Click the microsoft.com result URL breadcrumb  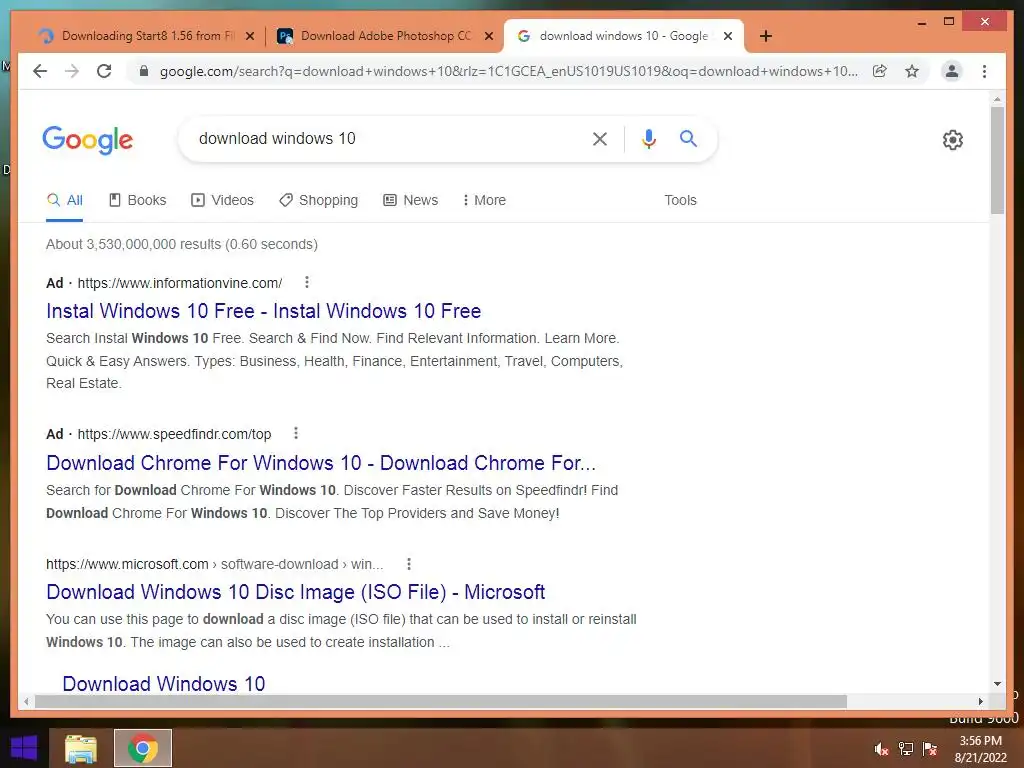(214, 564)
